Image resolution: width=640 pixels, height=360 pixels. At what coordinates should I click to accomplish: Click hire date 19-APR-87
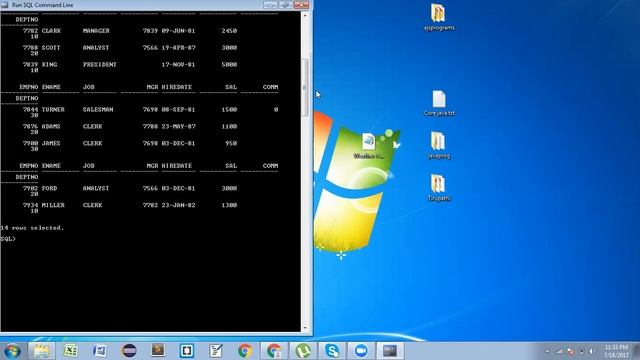point(178,47)
